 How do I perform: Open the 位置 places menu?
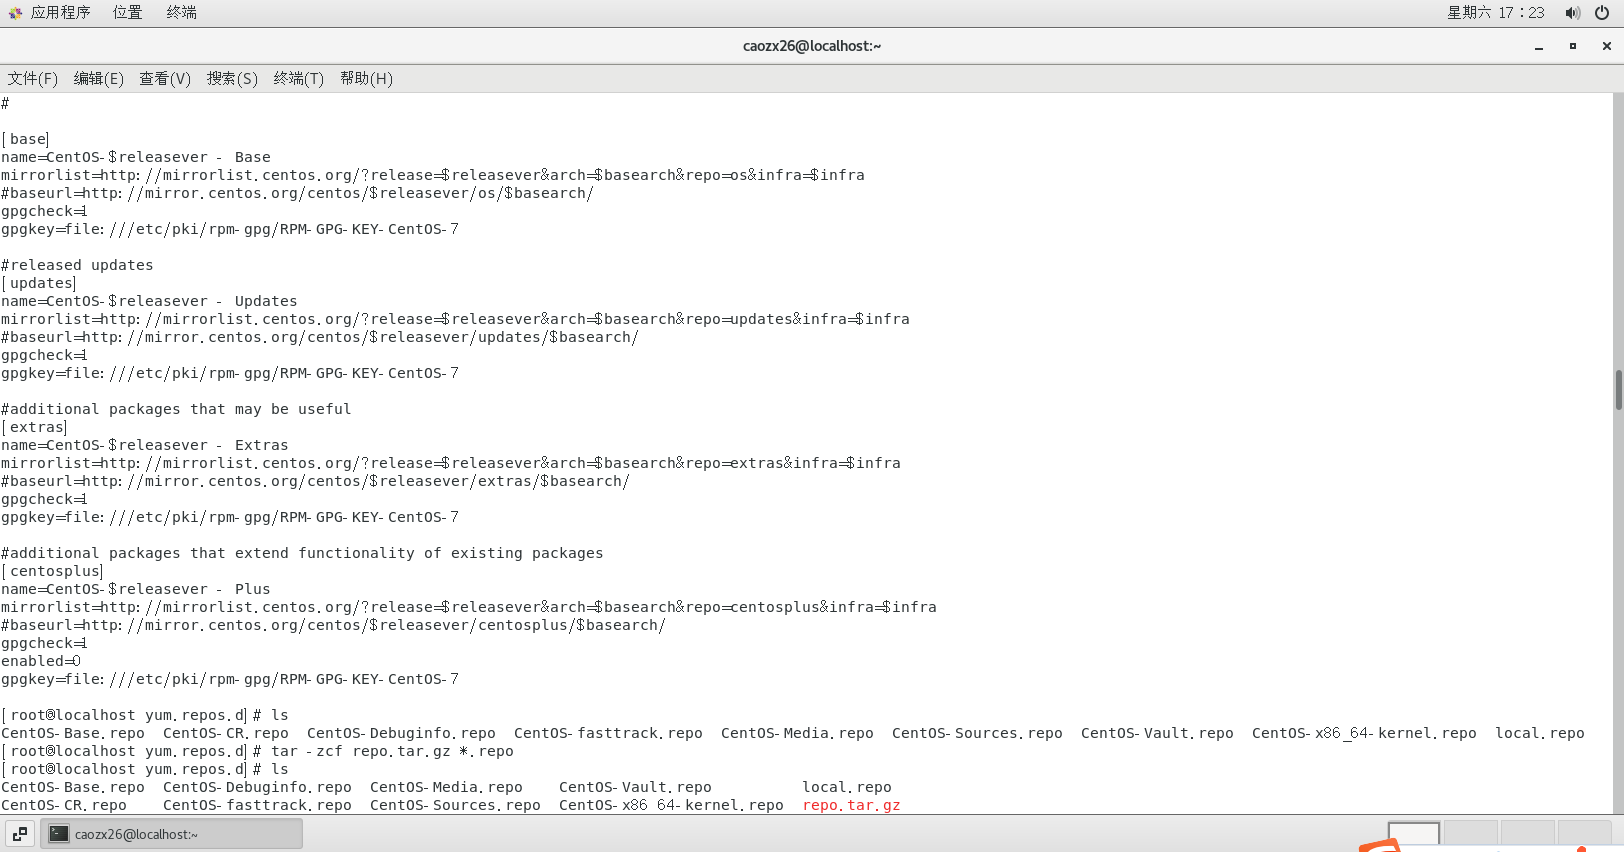tap(127, 12)
